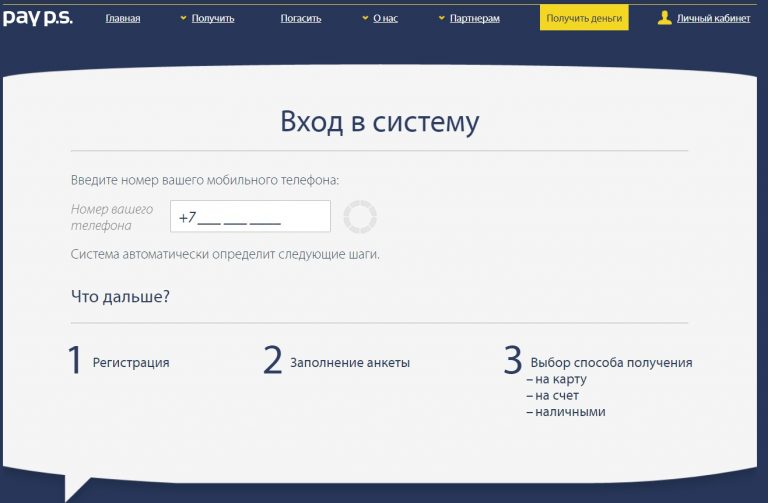Open the О нас menu item

[x=385, y=19]
